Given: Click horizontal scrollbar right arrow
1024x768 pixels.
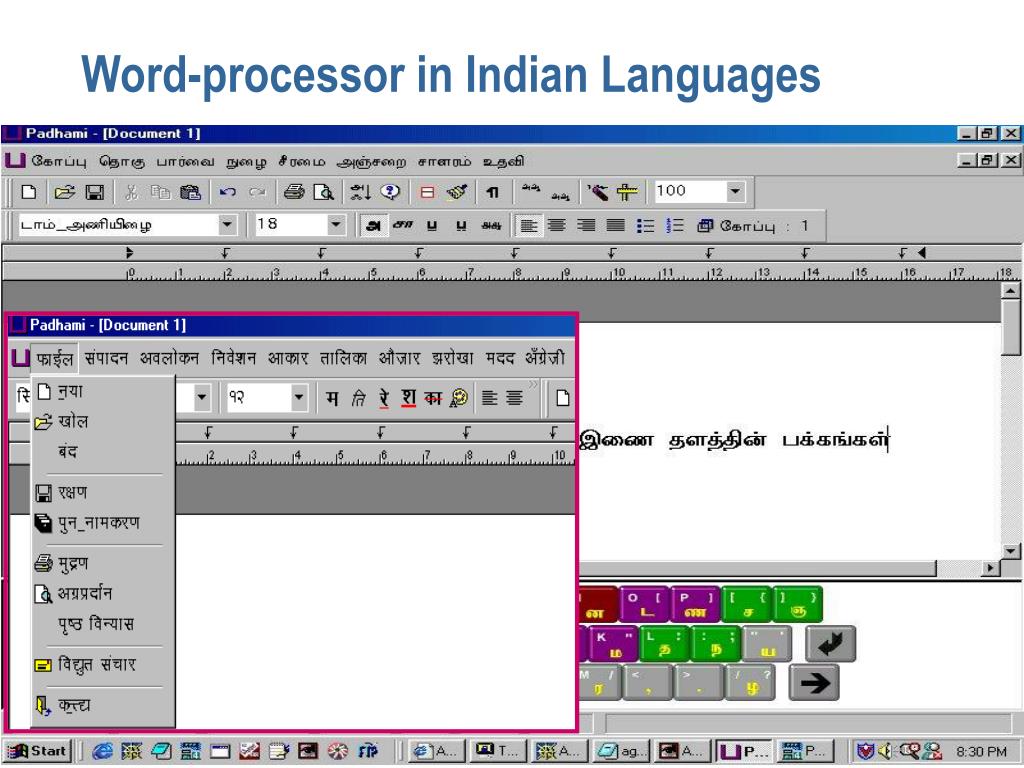Looking at the screenshot, I should [991, 568].
